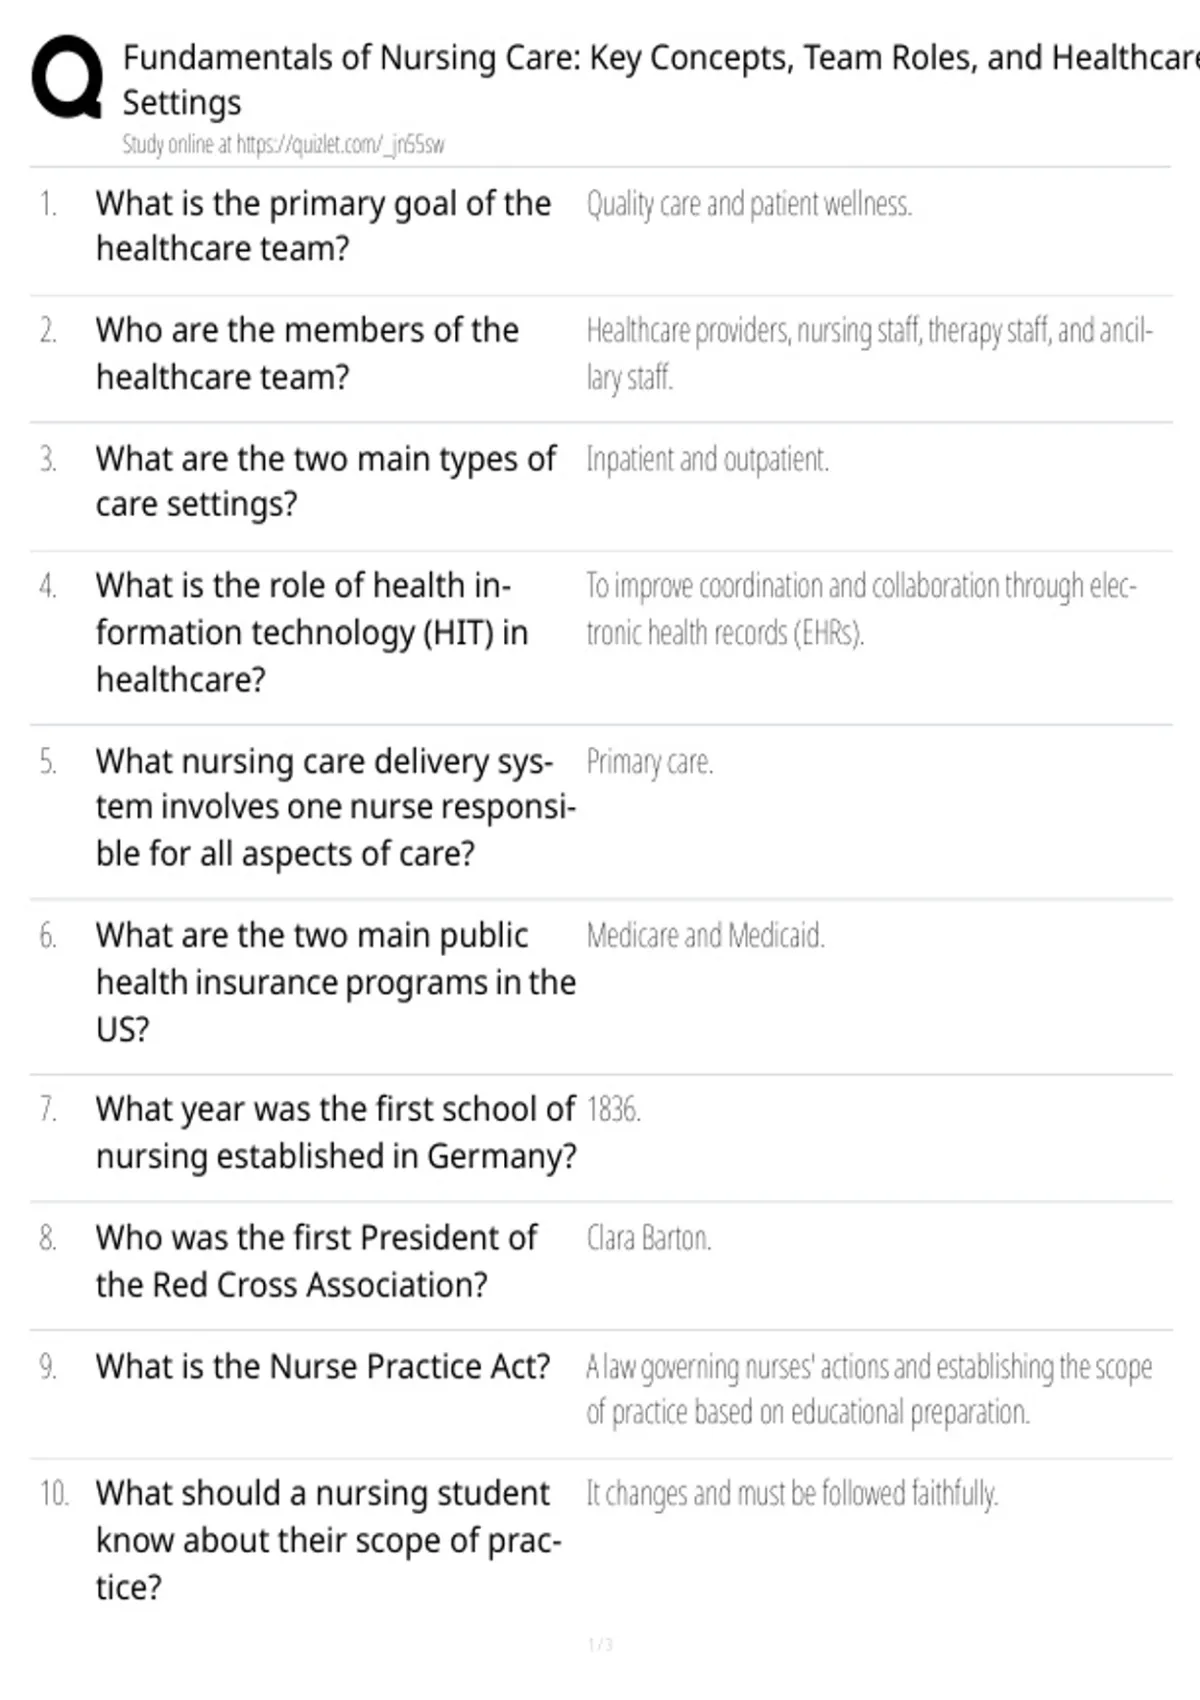Select the question 'What is the Nurse Practice Act?'
Viewport: 1200px width, 1700px height.
click(323, 1366)
